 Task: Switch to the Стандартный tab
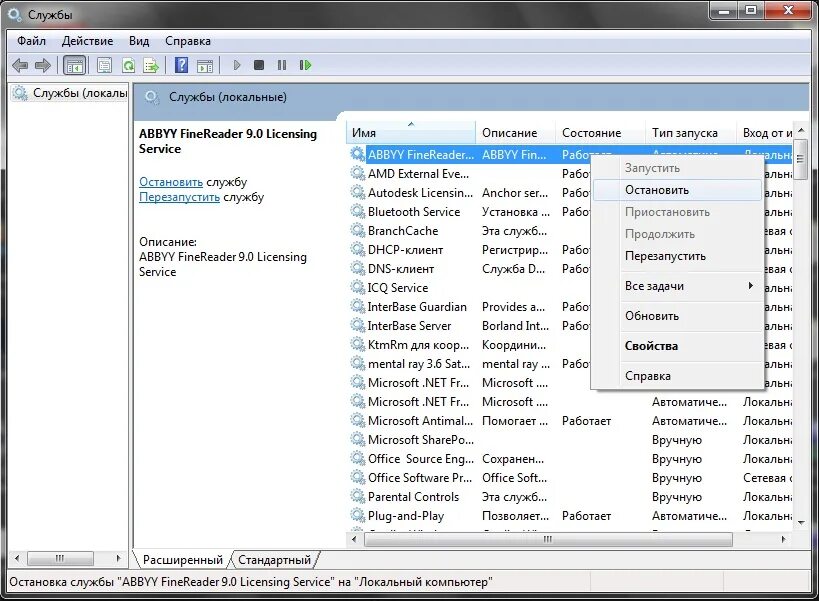(x=274, y=560)
